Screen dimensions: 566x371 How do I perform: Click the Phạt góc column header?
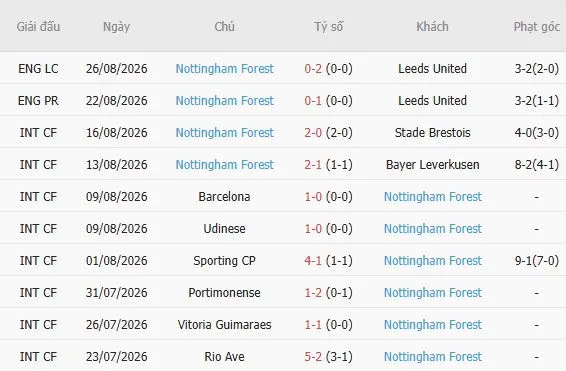click(536, 27)
